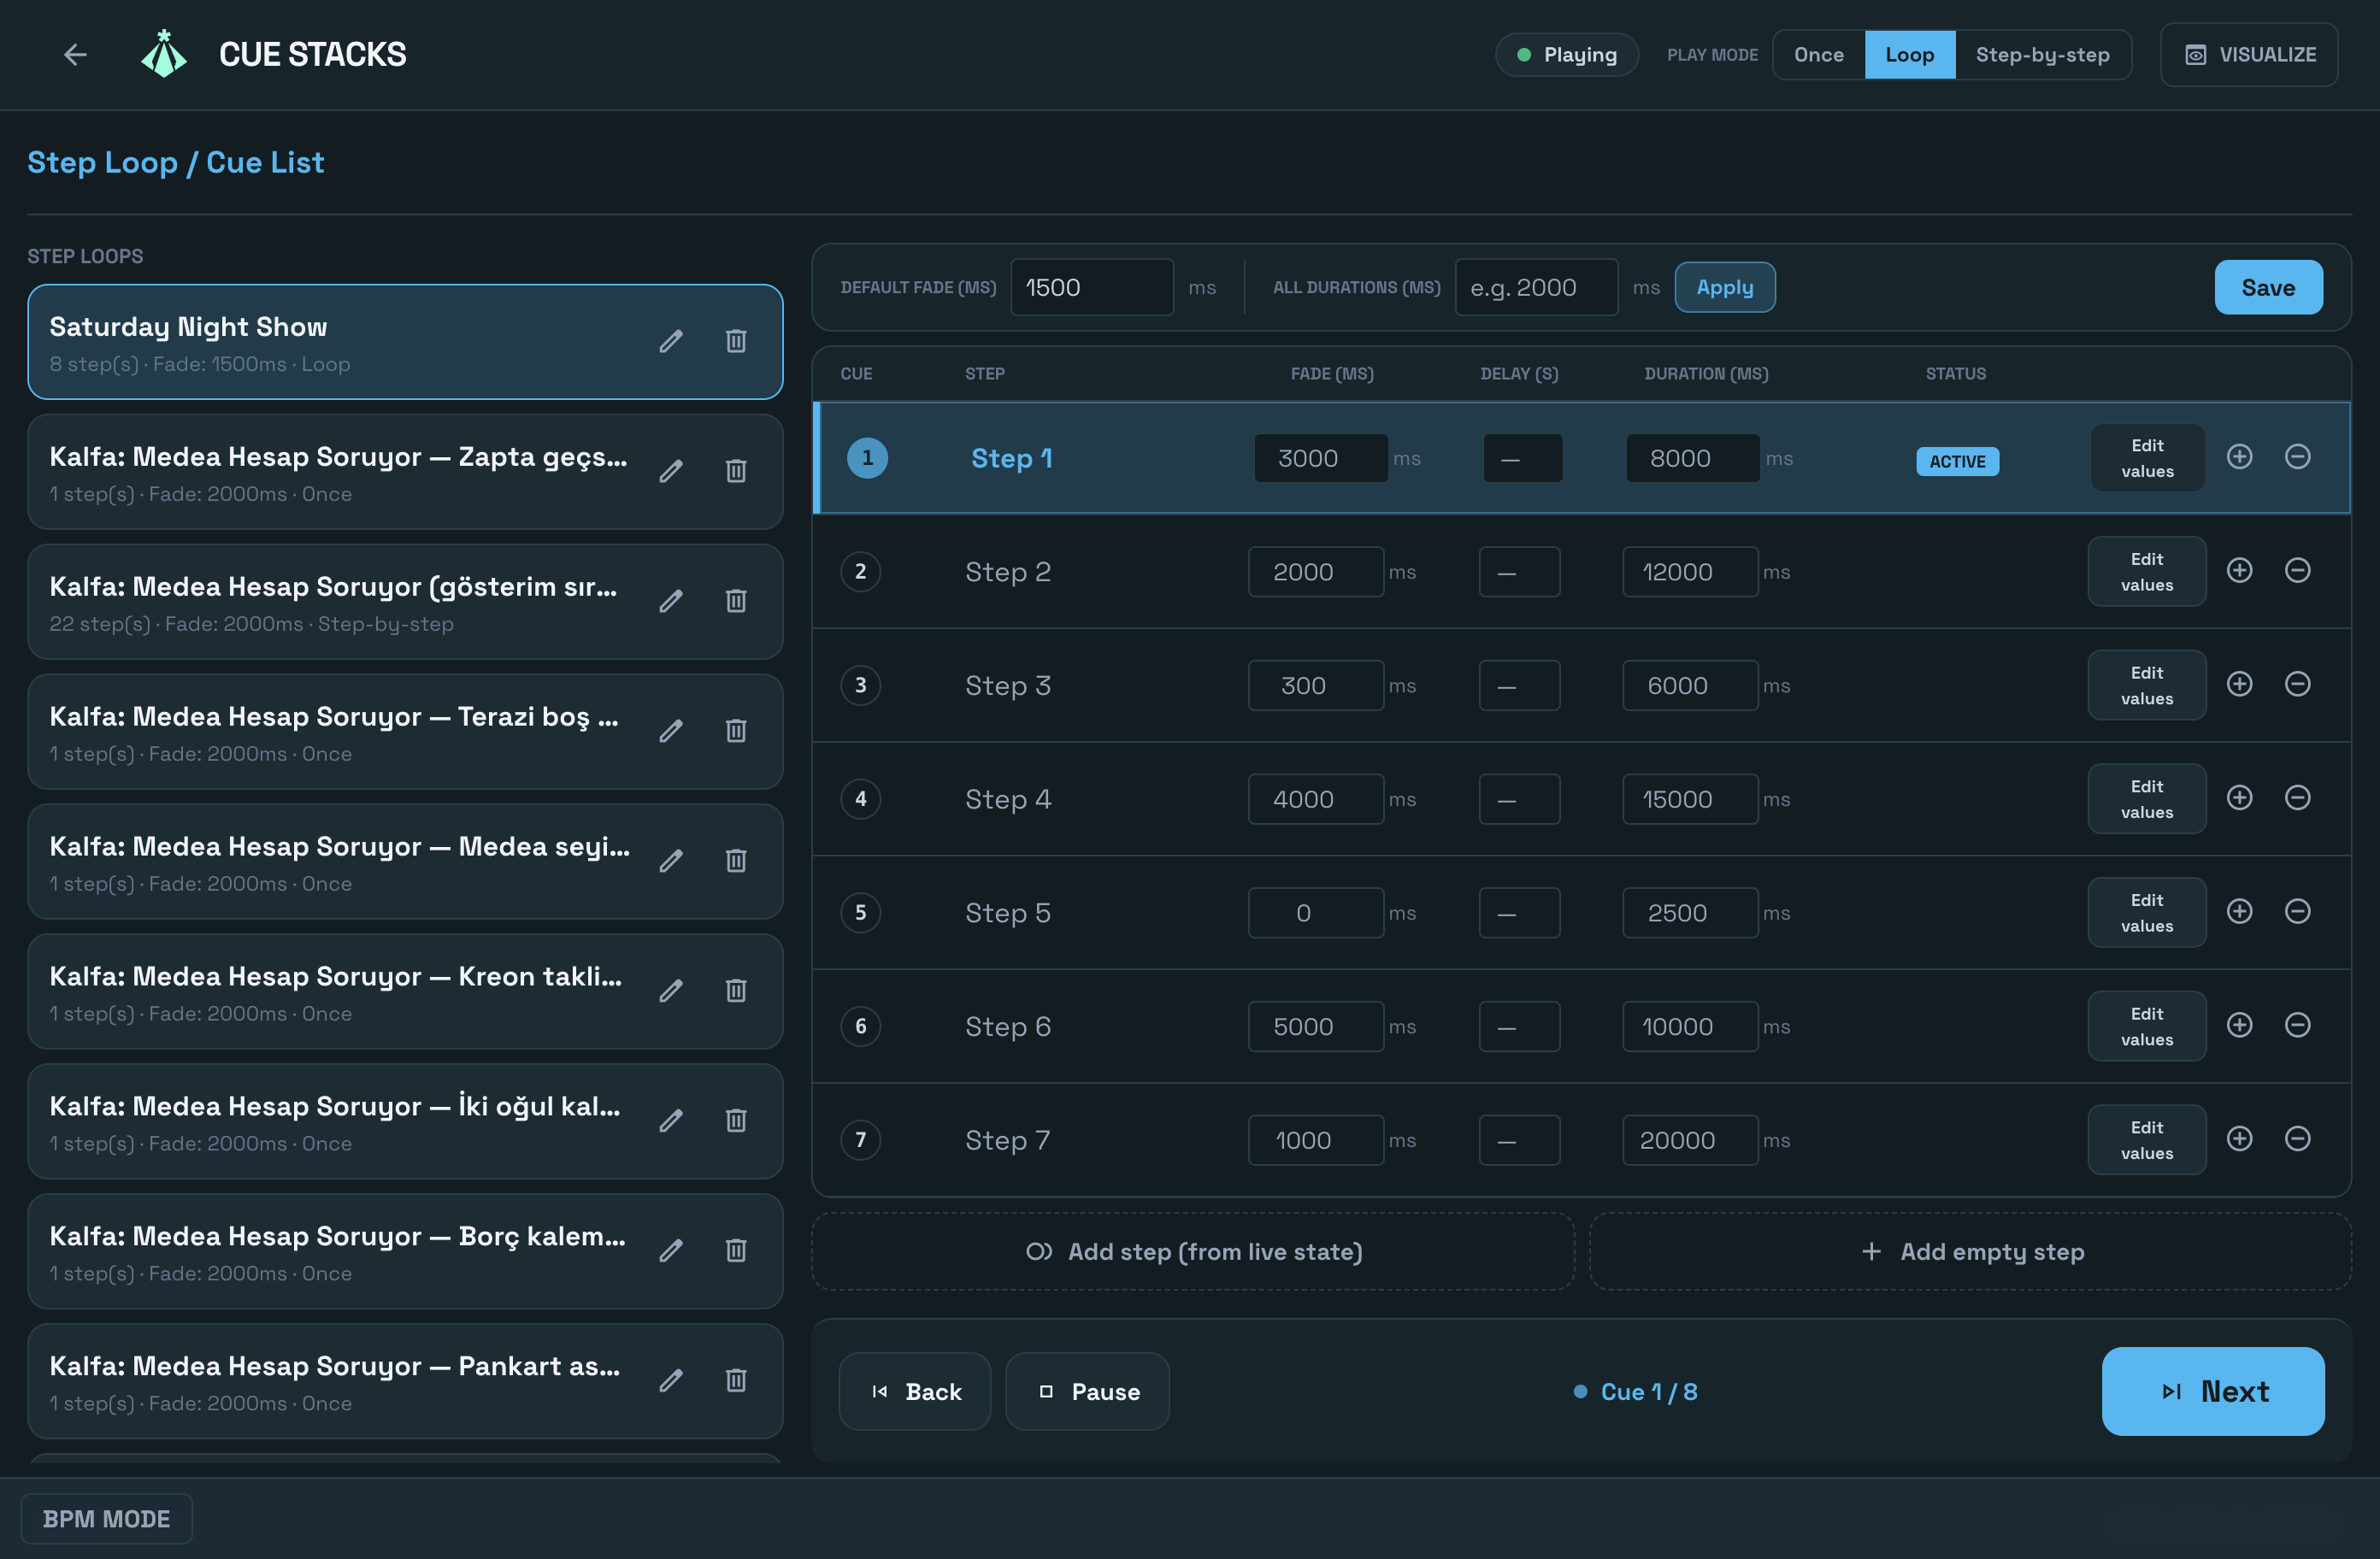Image resolution: width=2380 pixels, height=1559 pixels.
Task: Click the All Durations input field
Action: pos(1536,288)
